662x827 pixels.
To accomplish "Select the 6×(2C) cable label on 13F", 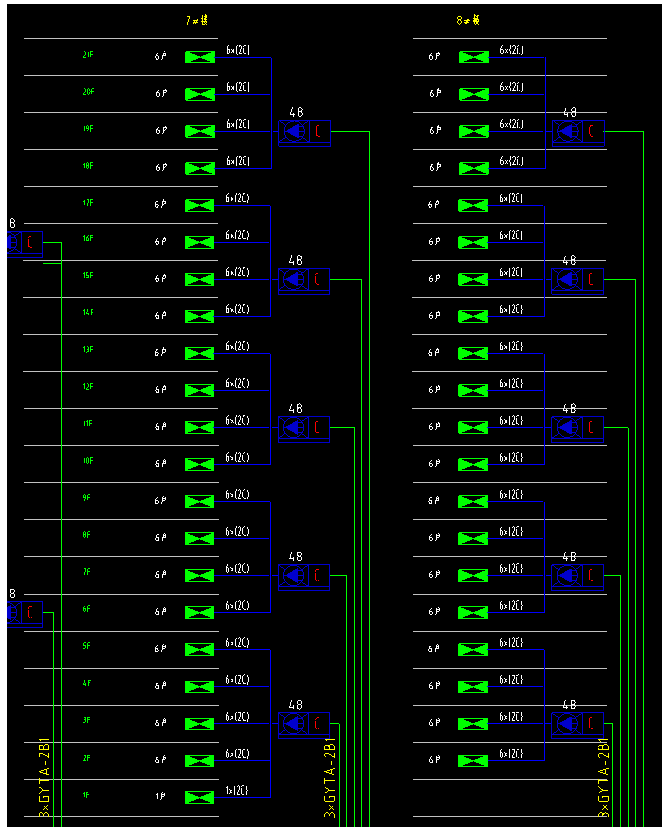I will [x=237, y=346].
